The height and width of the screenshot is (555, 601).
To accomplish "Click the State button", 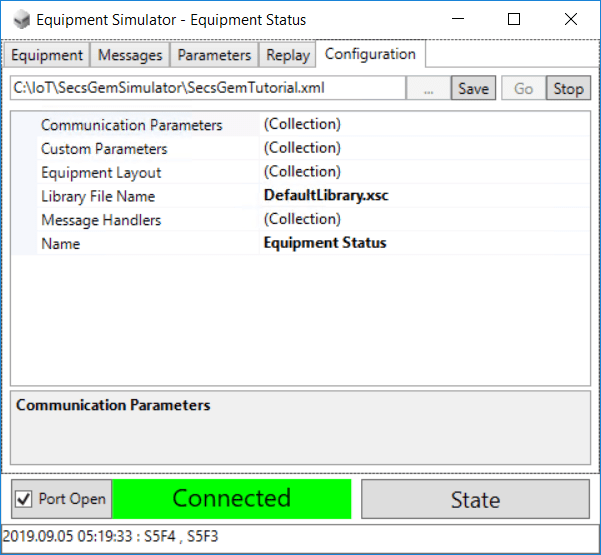I will [x=475, y=499].
